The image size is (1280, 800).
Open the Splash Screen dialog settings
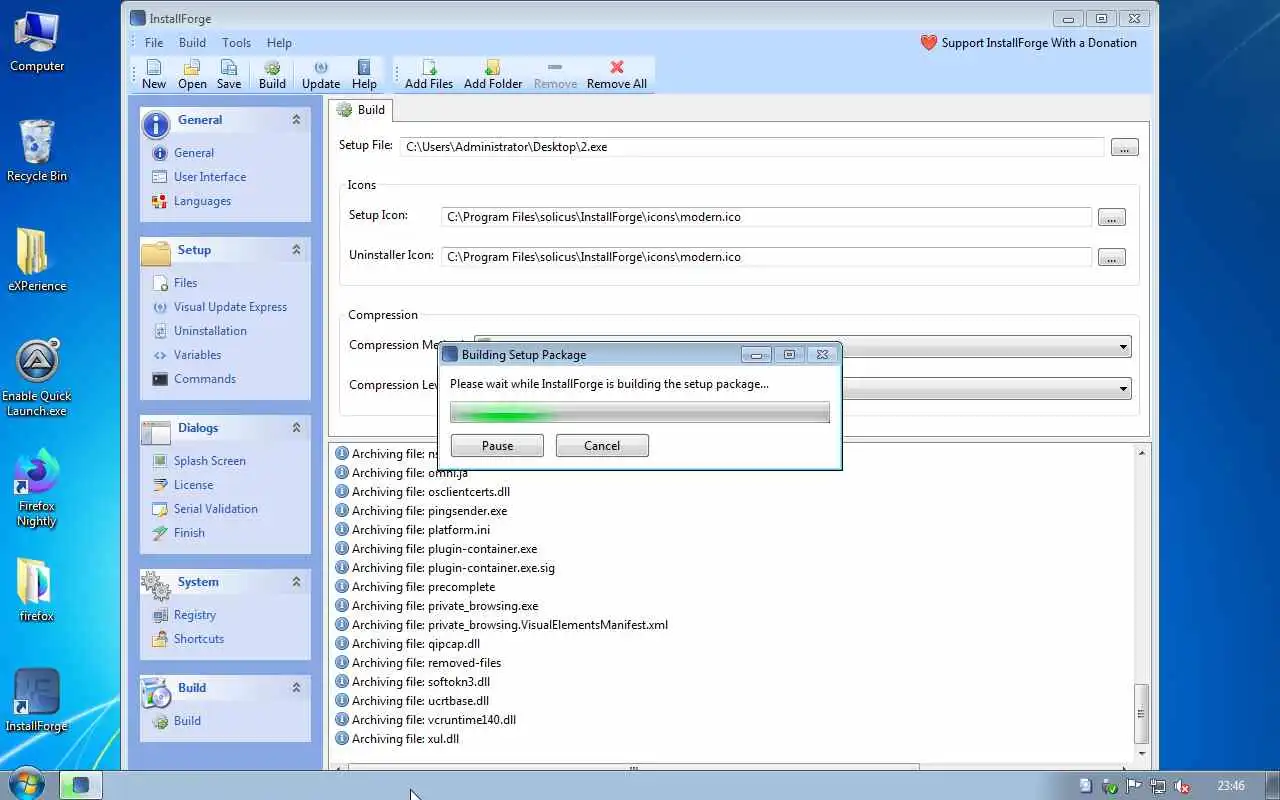pyautogui.click(x=210, y=461)
